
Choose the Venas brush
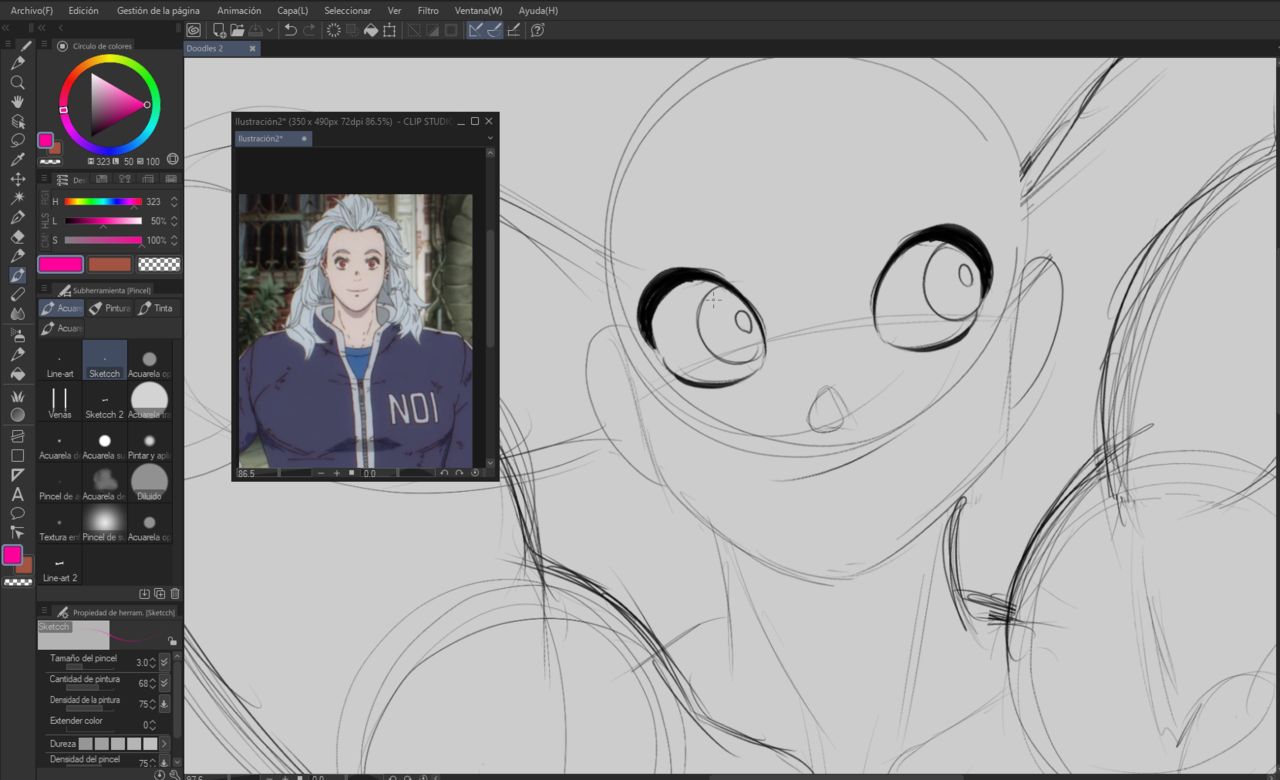[60, 401]
